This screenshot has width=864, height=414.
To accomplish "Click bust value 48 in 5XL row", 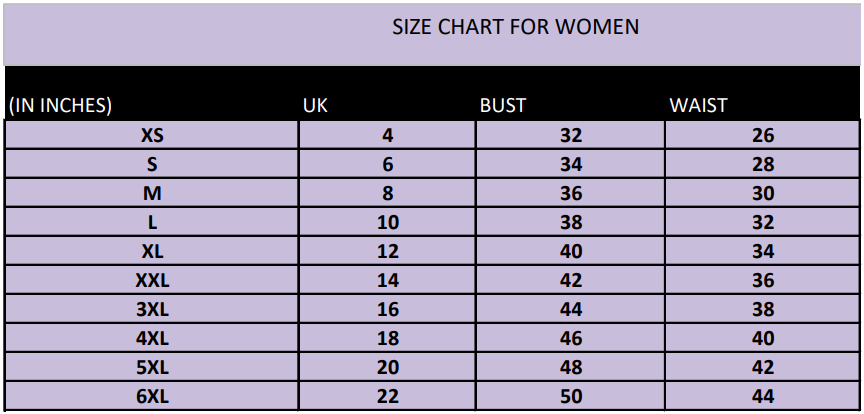I will click(571, 368).
